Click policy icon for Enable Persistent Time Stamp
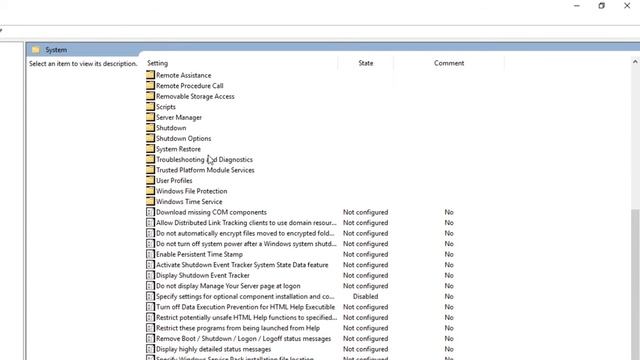The height and width of the screenshot is (360, 640). (x=150, y=254)
